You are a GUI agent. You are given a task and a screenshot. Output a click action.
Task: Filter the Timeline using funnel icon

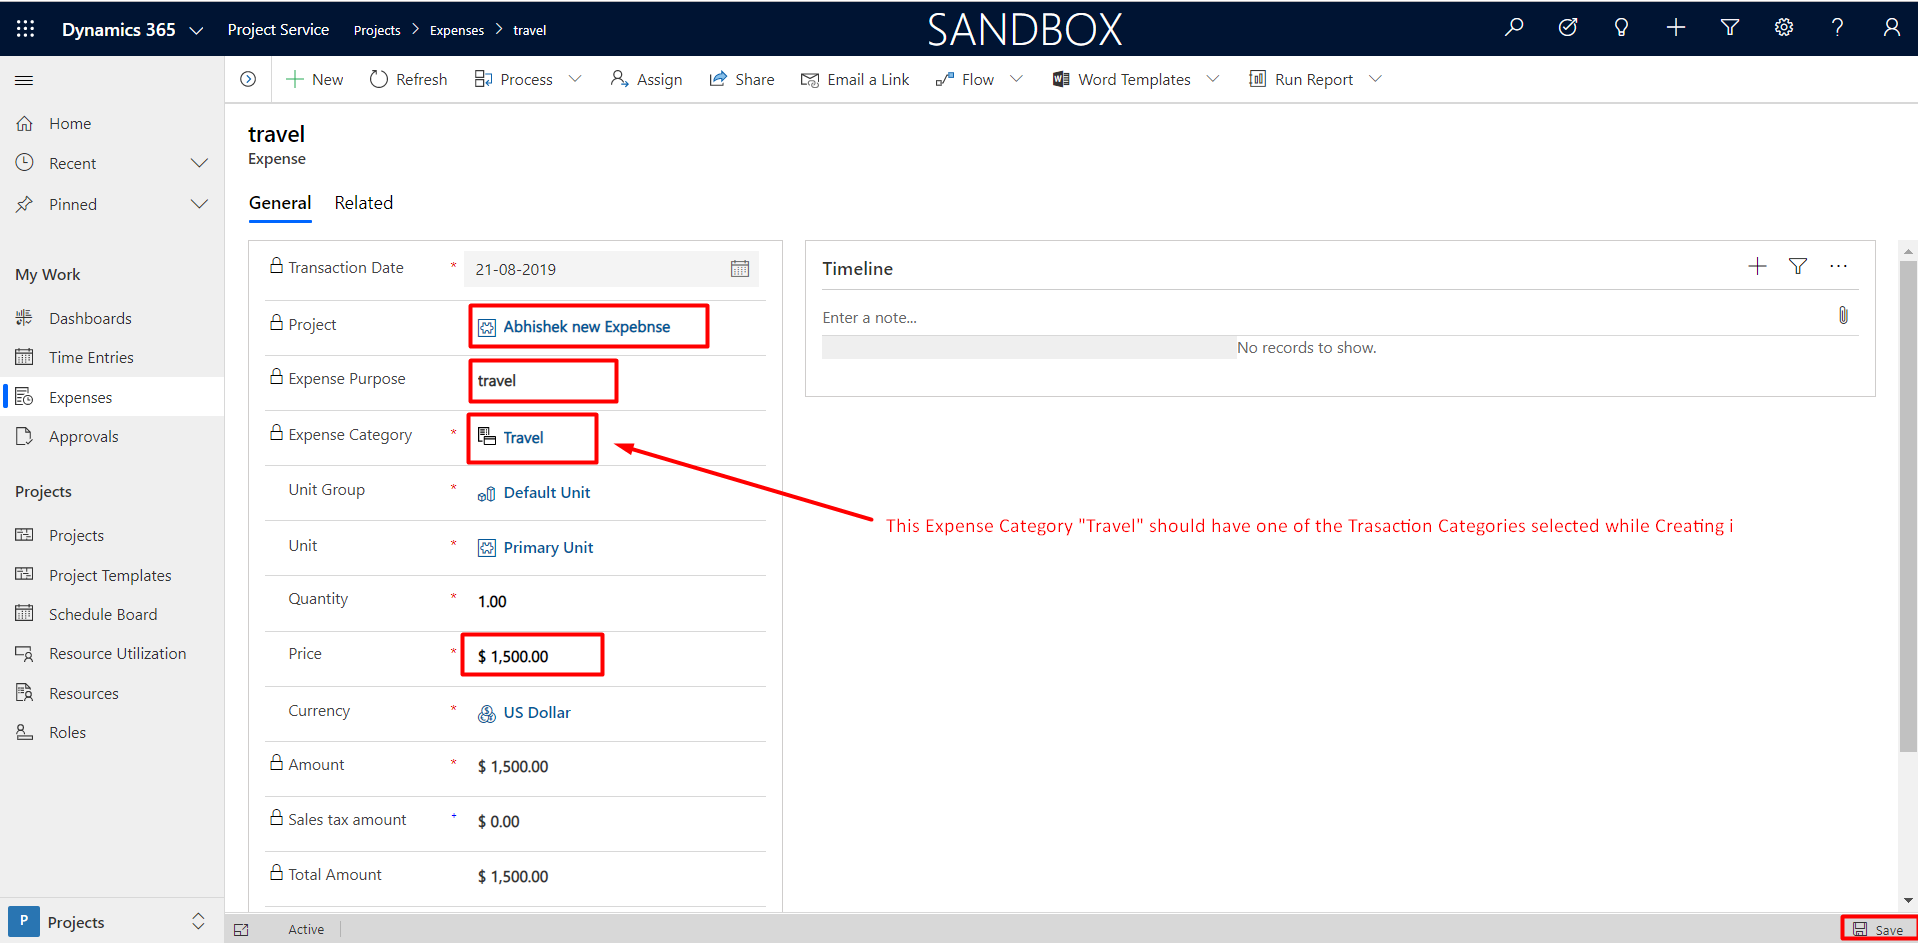1797,266
